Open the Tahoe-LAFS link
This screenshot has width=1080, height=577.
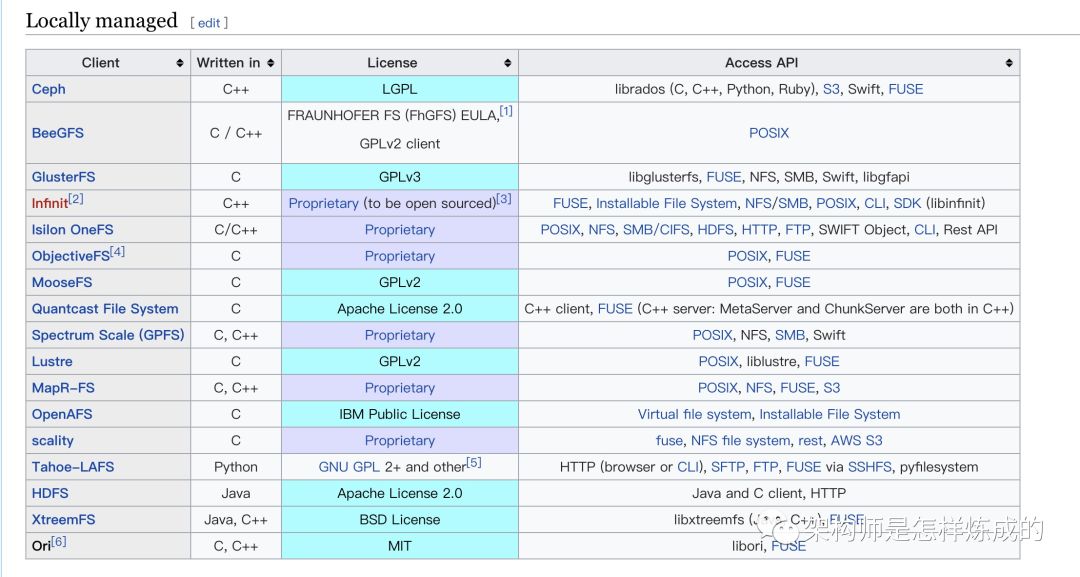click(x=73, y=467)
